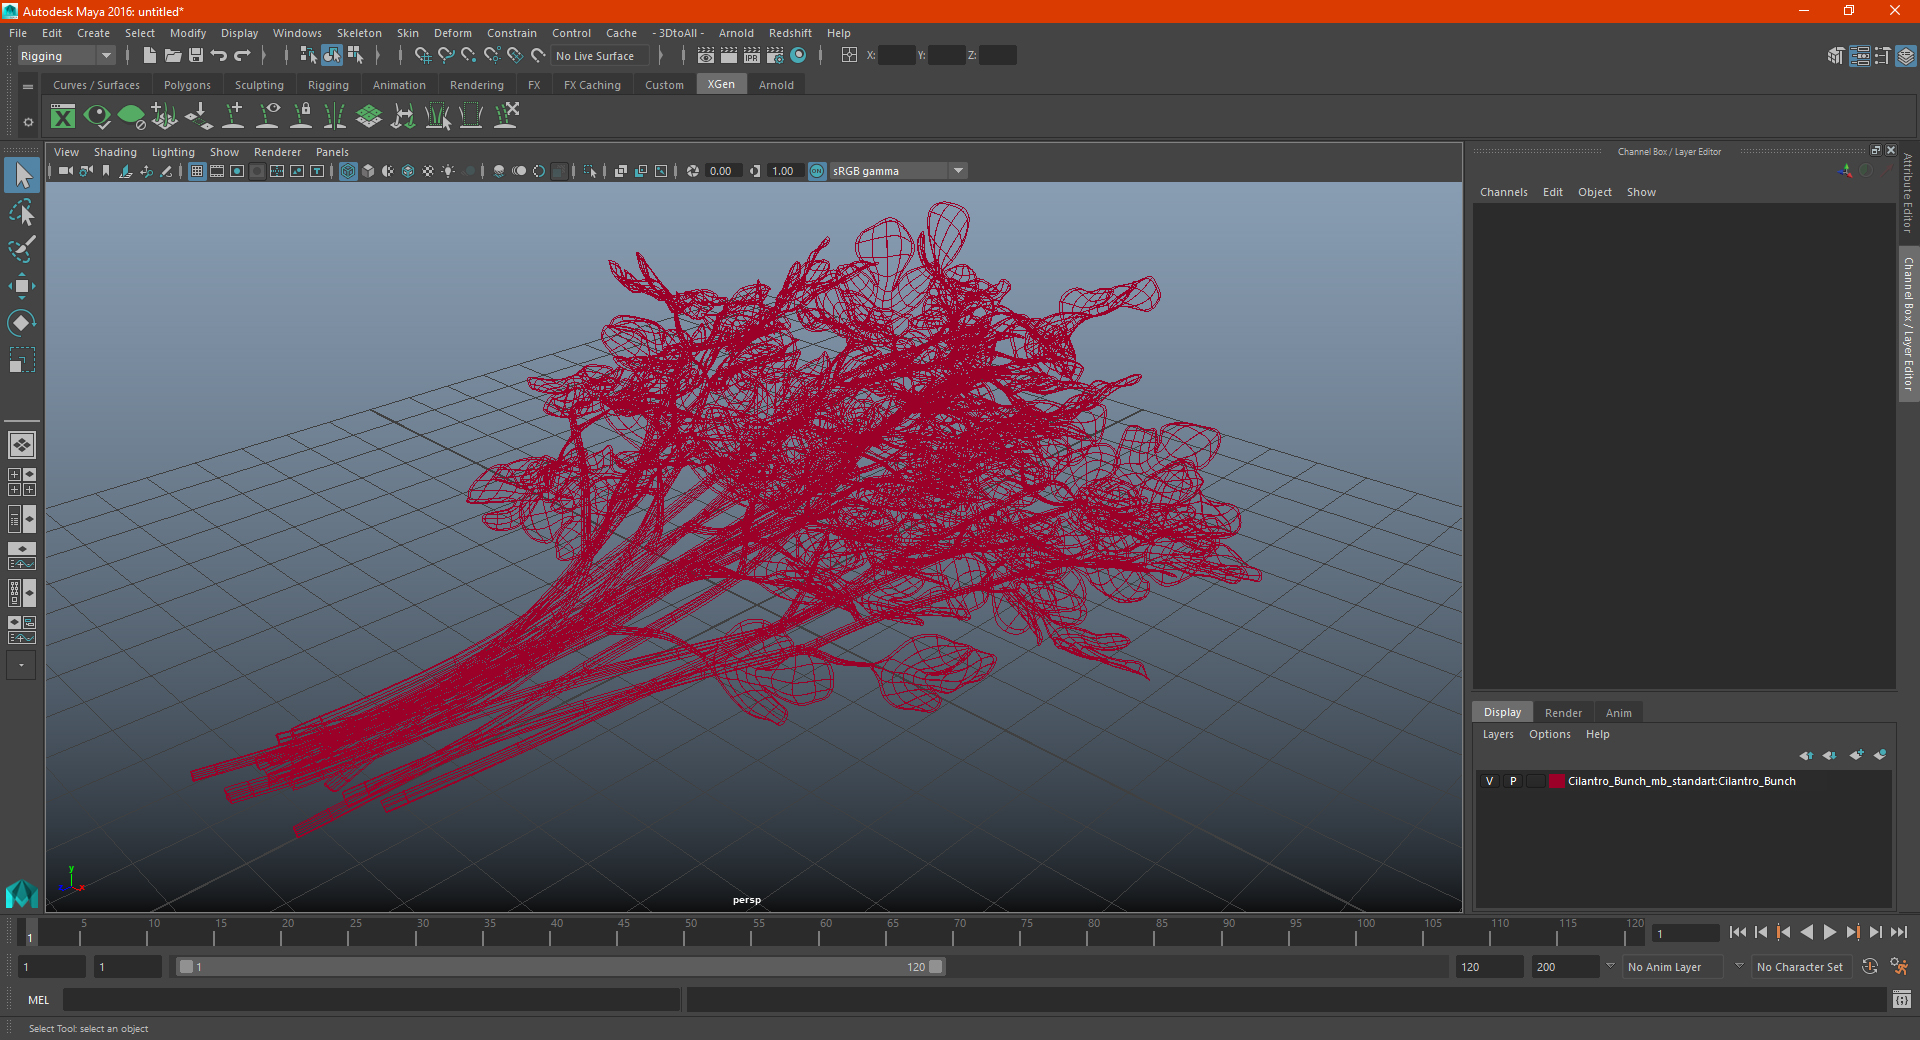Select the Lasso tool in toolbox
This screenshot has height=1040, width=1920.
tap(21, 213)
